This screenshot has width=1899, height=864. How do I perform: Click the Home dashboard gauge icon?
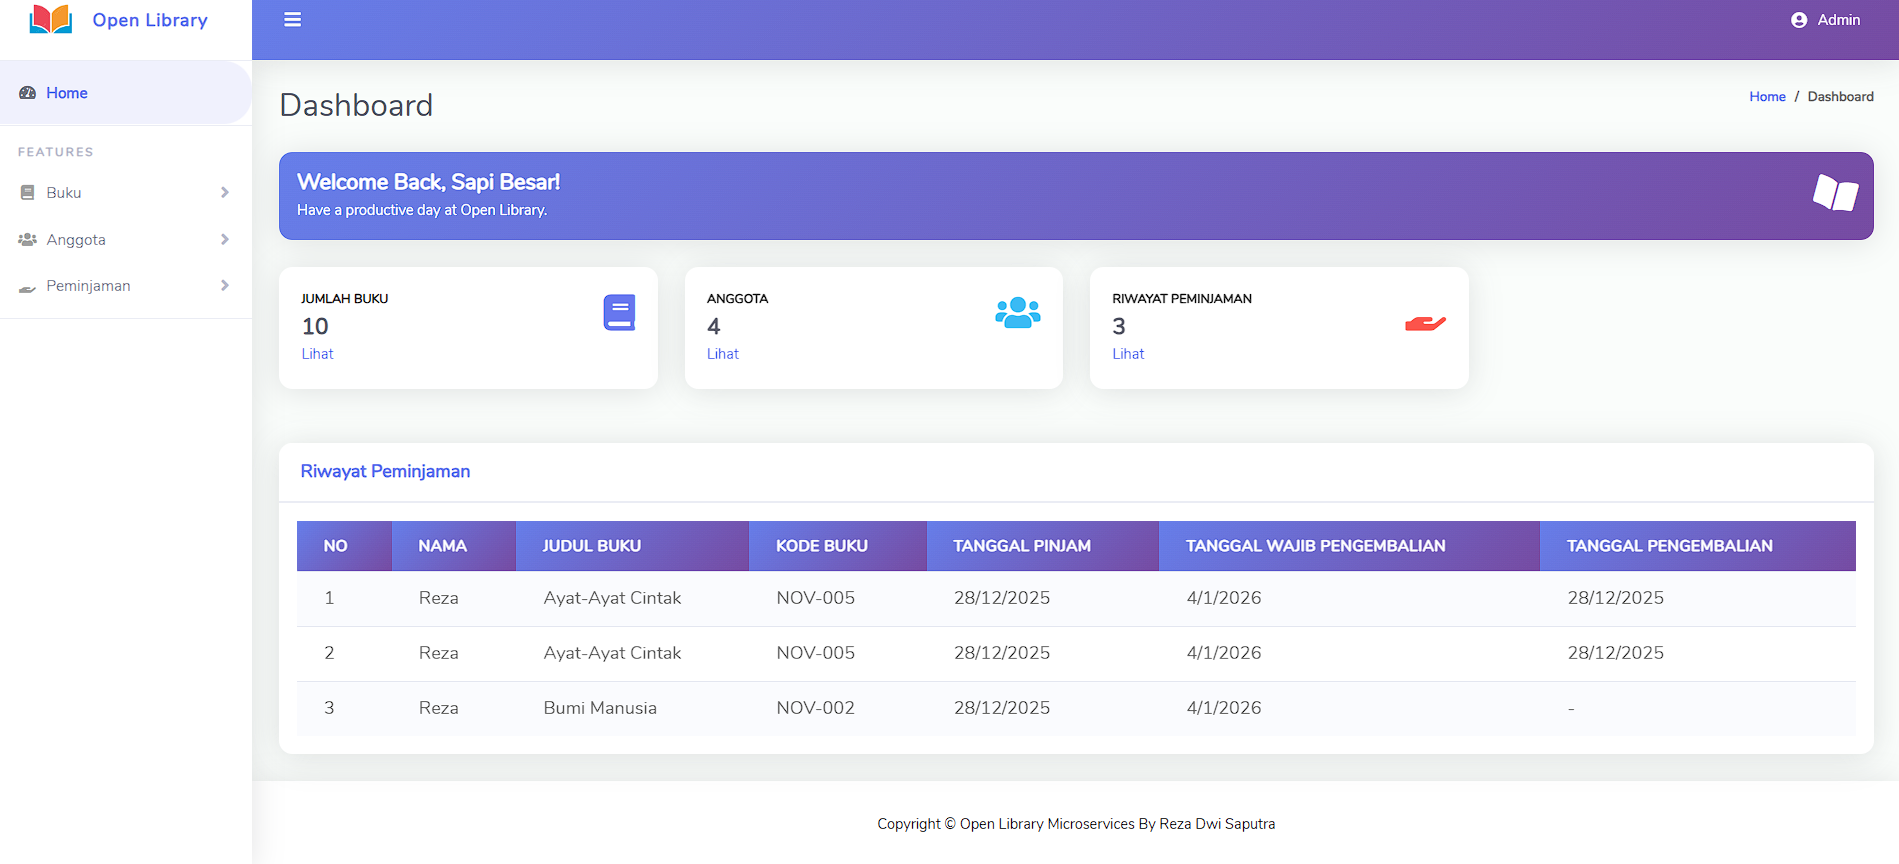point(28,93)
